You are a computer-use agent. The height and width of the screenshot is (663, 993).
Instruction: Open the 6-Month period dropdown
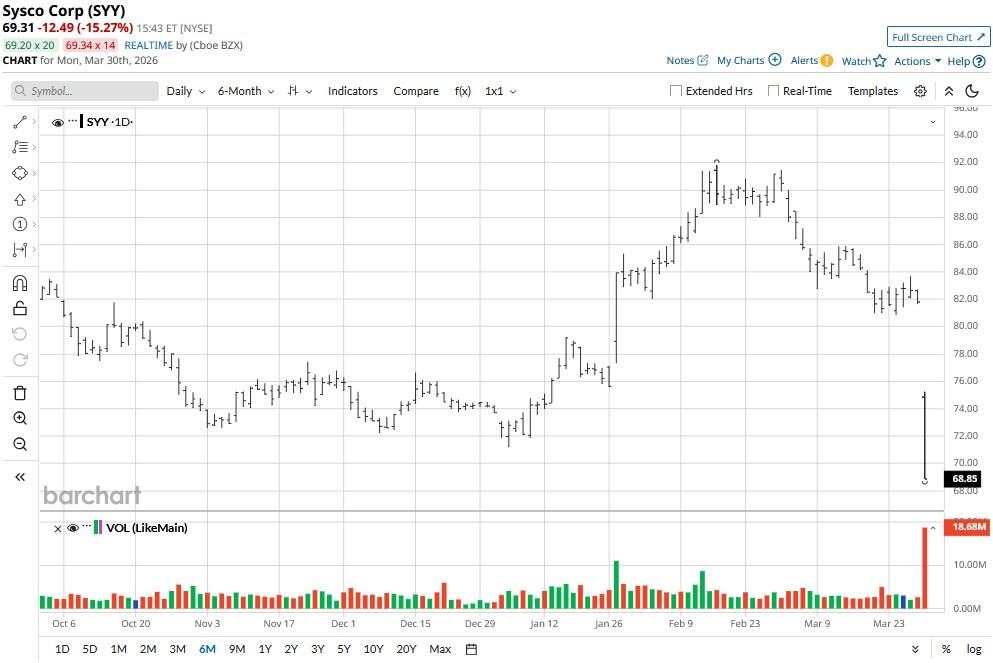click(246, 91)
